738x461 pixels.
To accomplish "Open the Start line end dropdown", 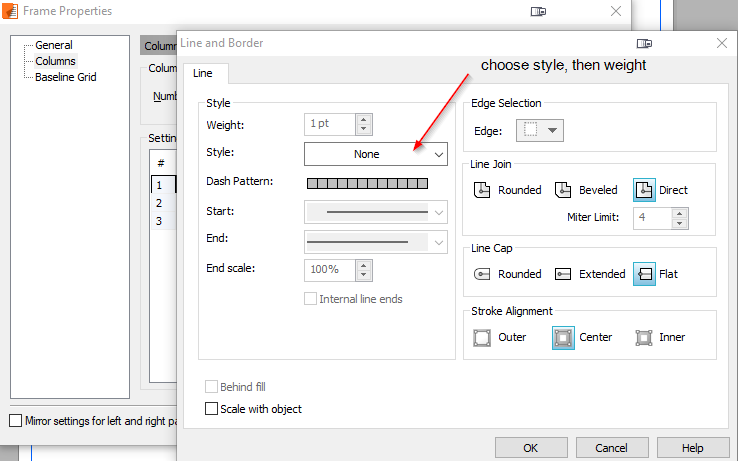I will (376, 212).
